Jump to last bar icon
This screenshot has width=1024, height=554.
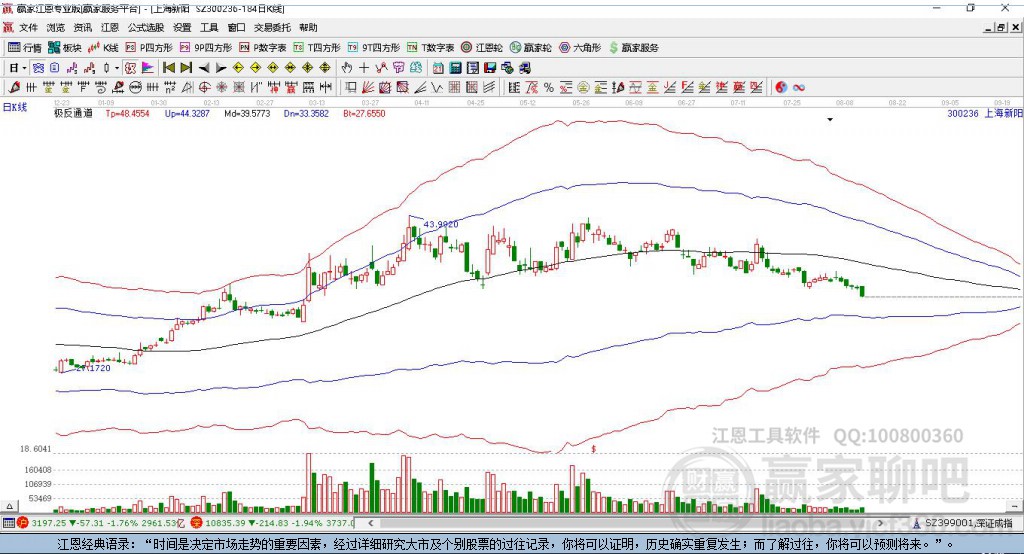coord(186,68)
